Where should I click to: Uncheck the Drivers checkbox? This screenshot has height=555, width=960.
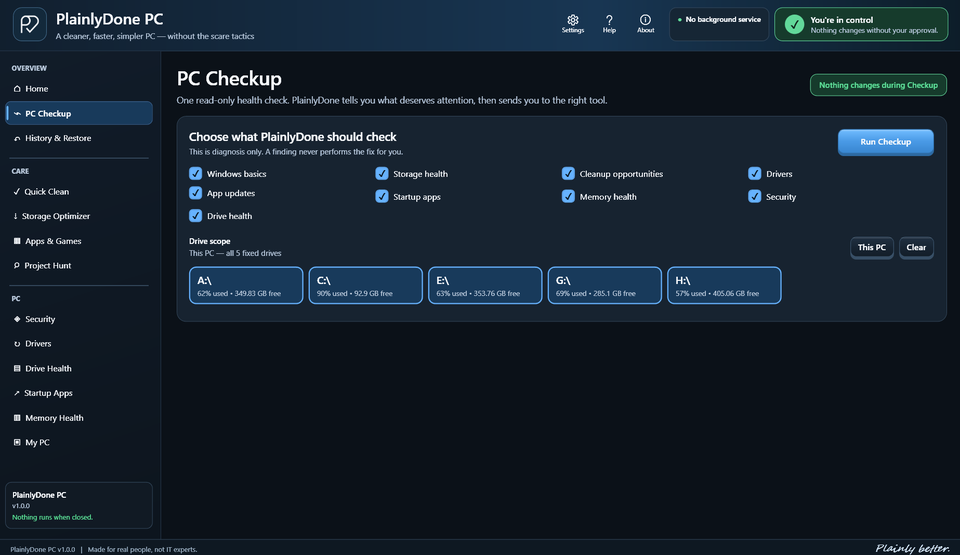[754, 173]
